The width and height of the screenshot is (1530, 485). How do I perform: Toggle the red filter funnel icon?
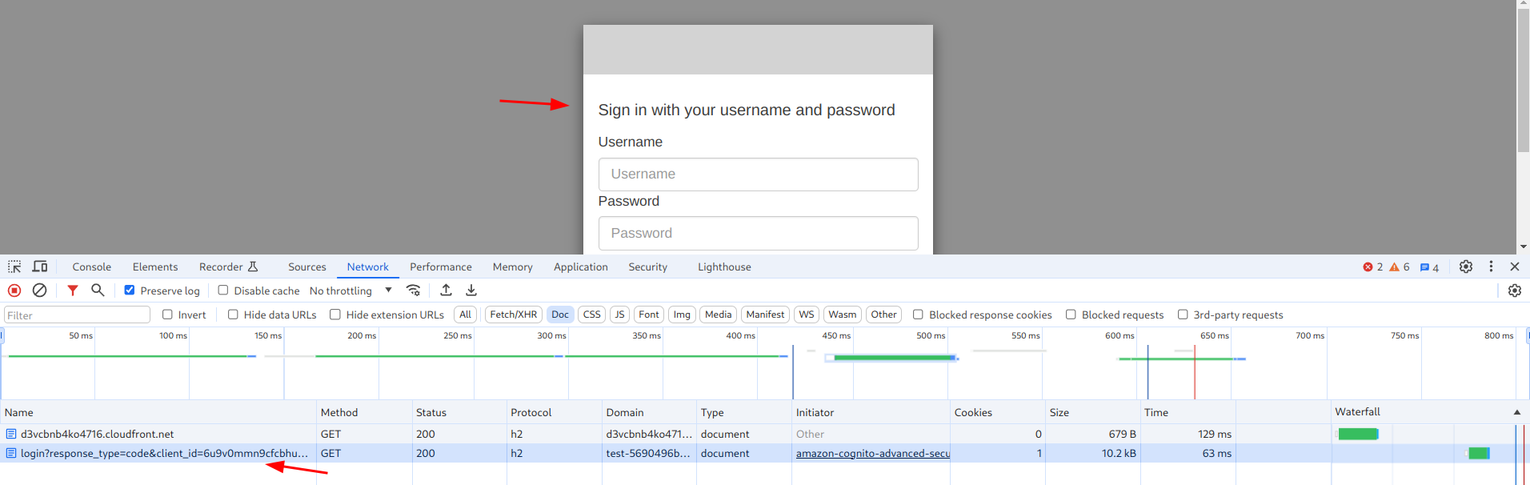(x=72, y=291)
